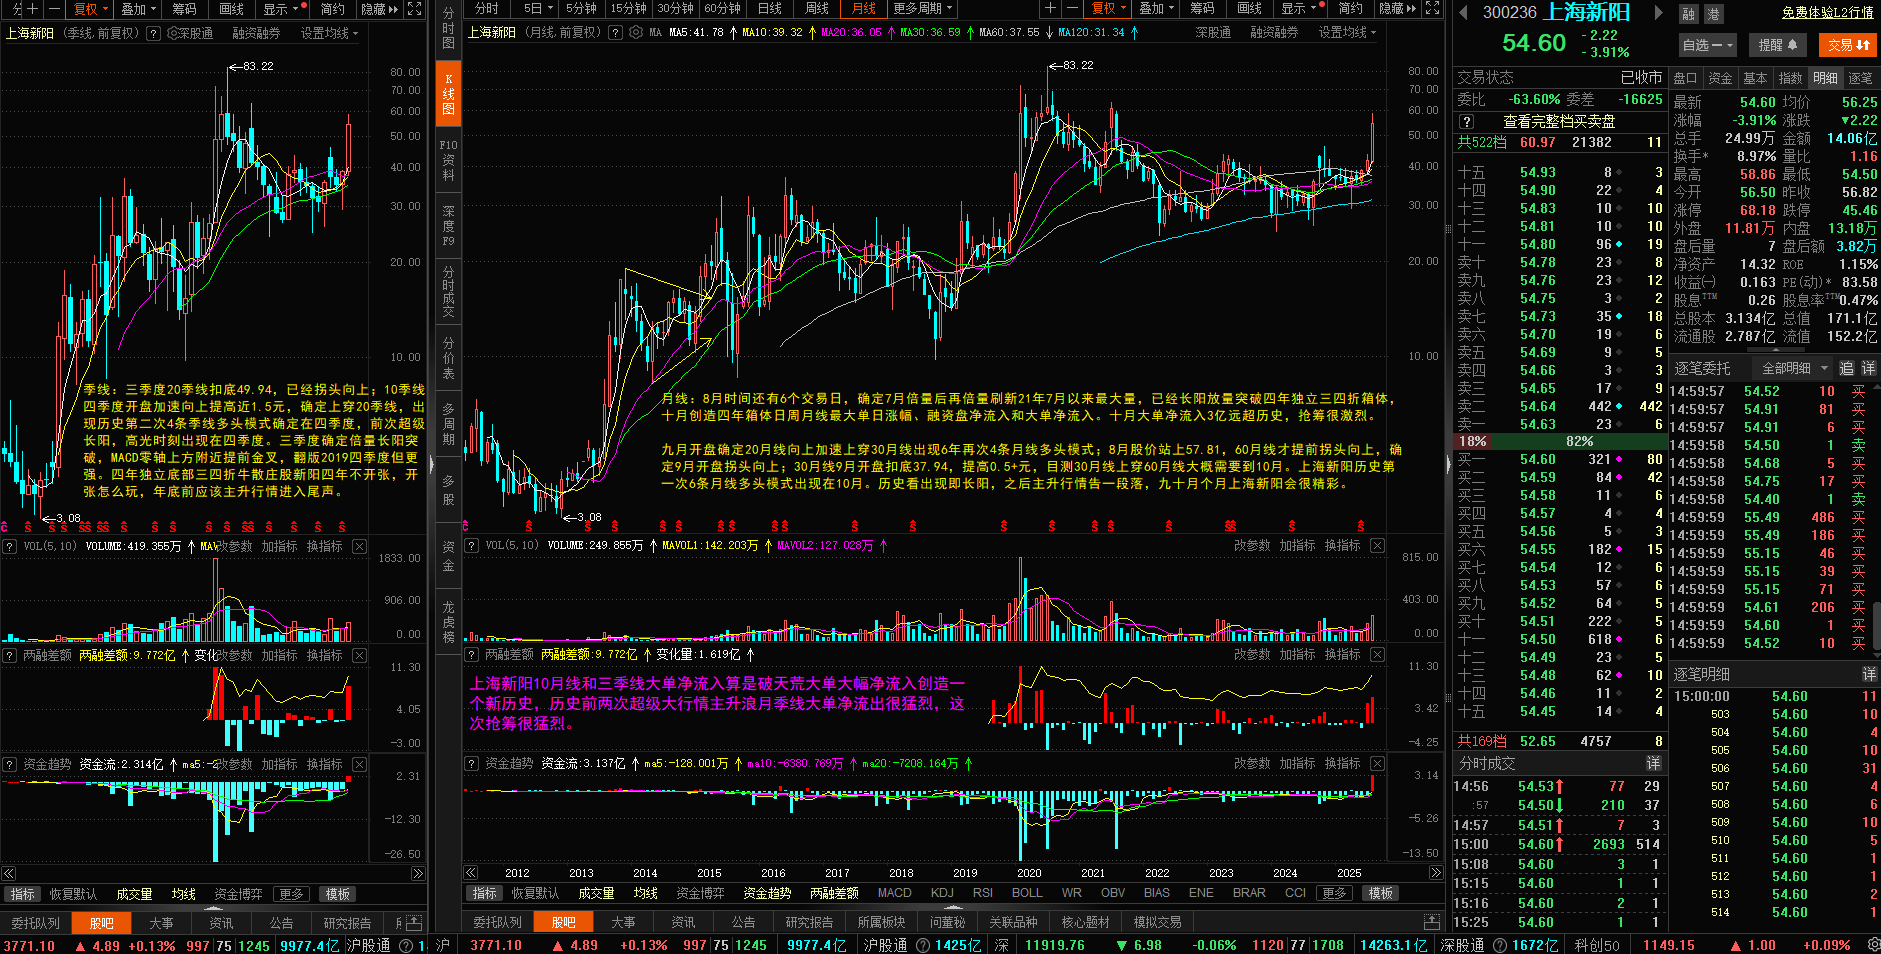This screenshot has width=1881, height=954.
Task: Toggle 资金博弈 indicator on left chart
Action: click(238, 894)
